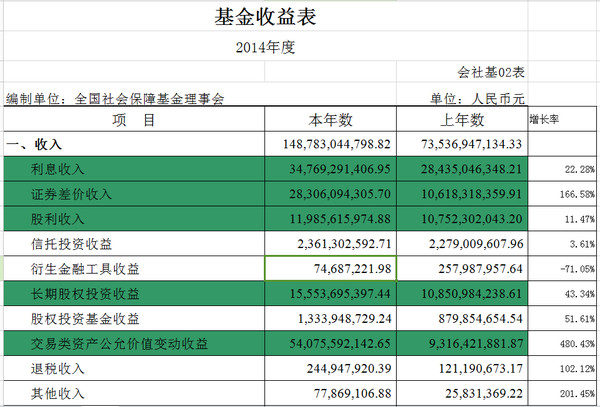Select the 信托投资收益 row label
Image resolution: width=600 pixels, height=407 pixels.
tap(134, 244)
